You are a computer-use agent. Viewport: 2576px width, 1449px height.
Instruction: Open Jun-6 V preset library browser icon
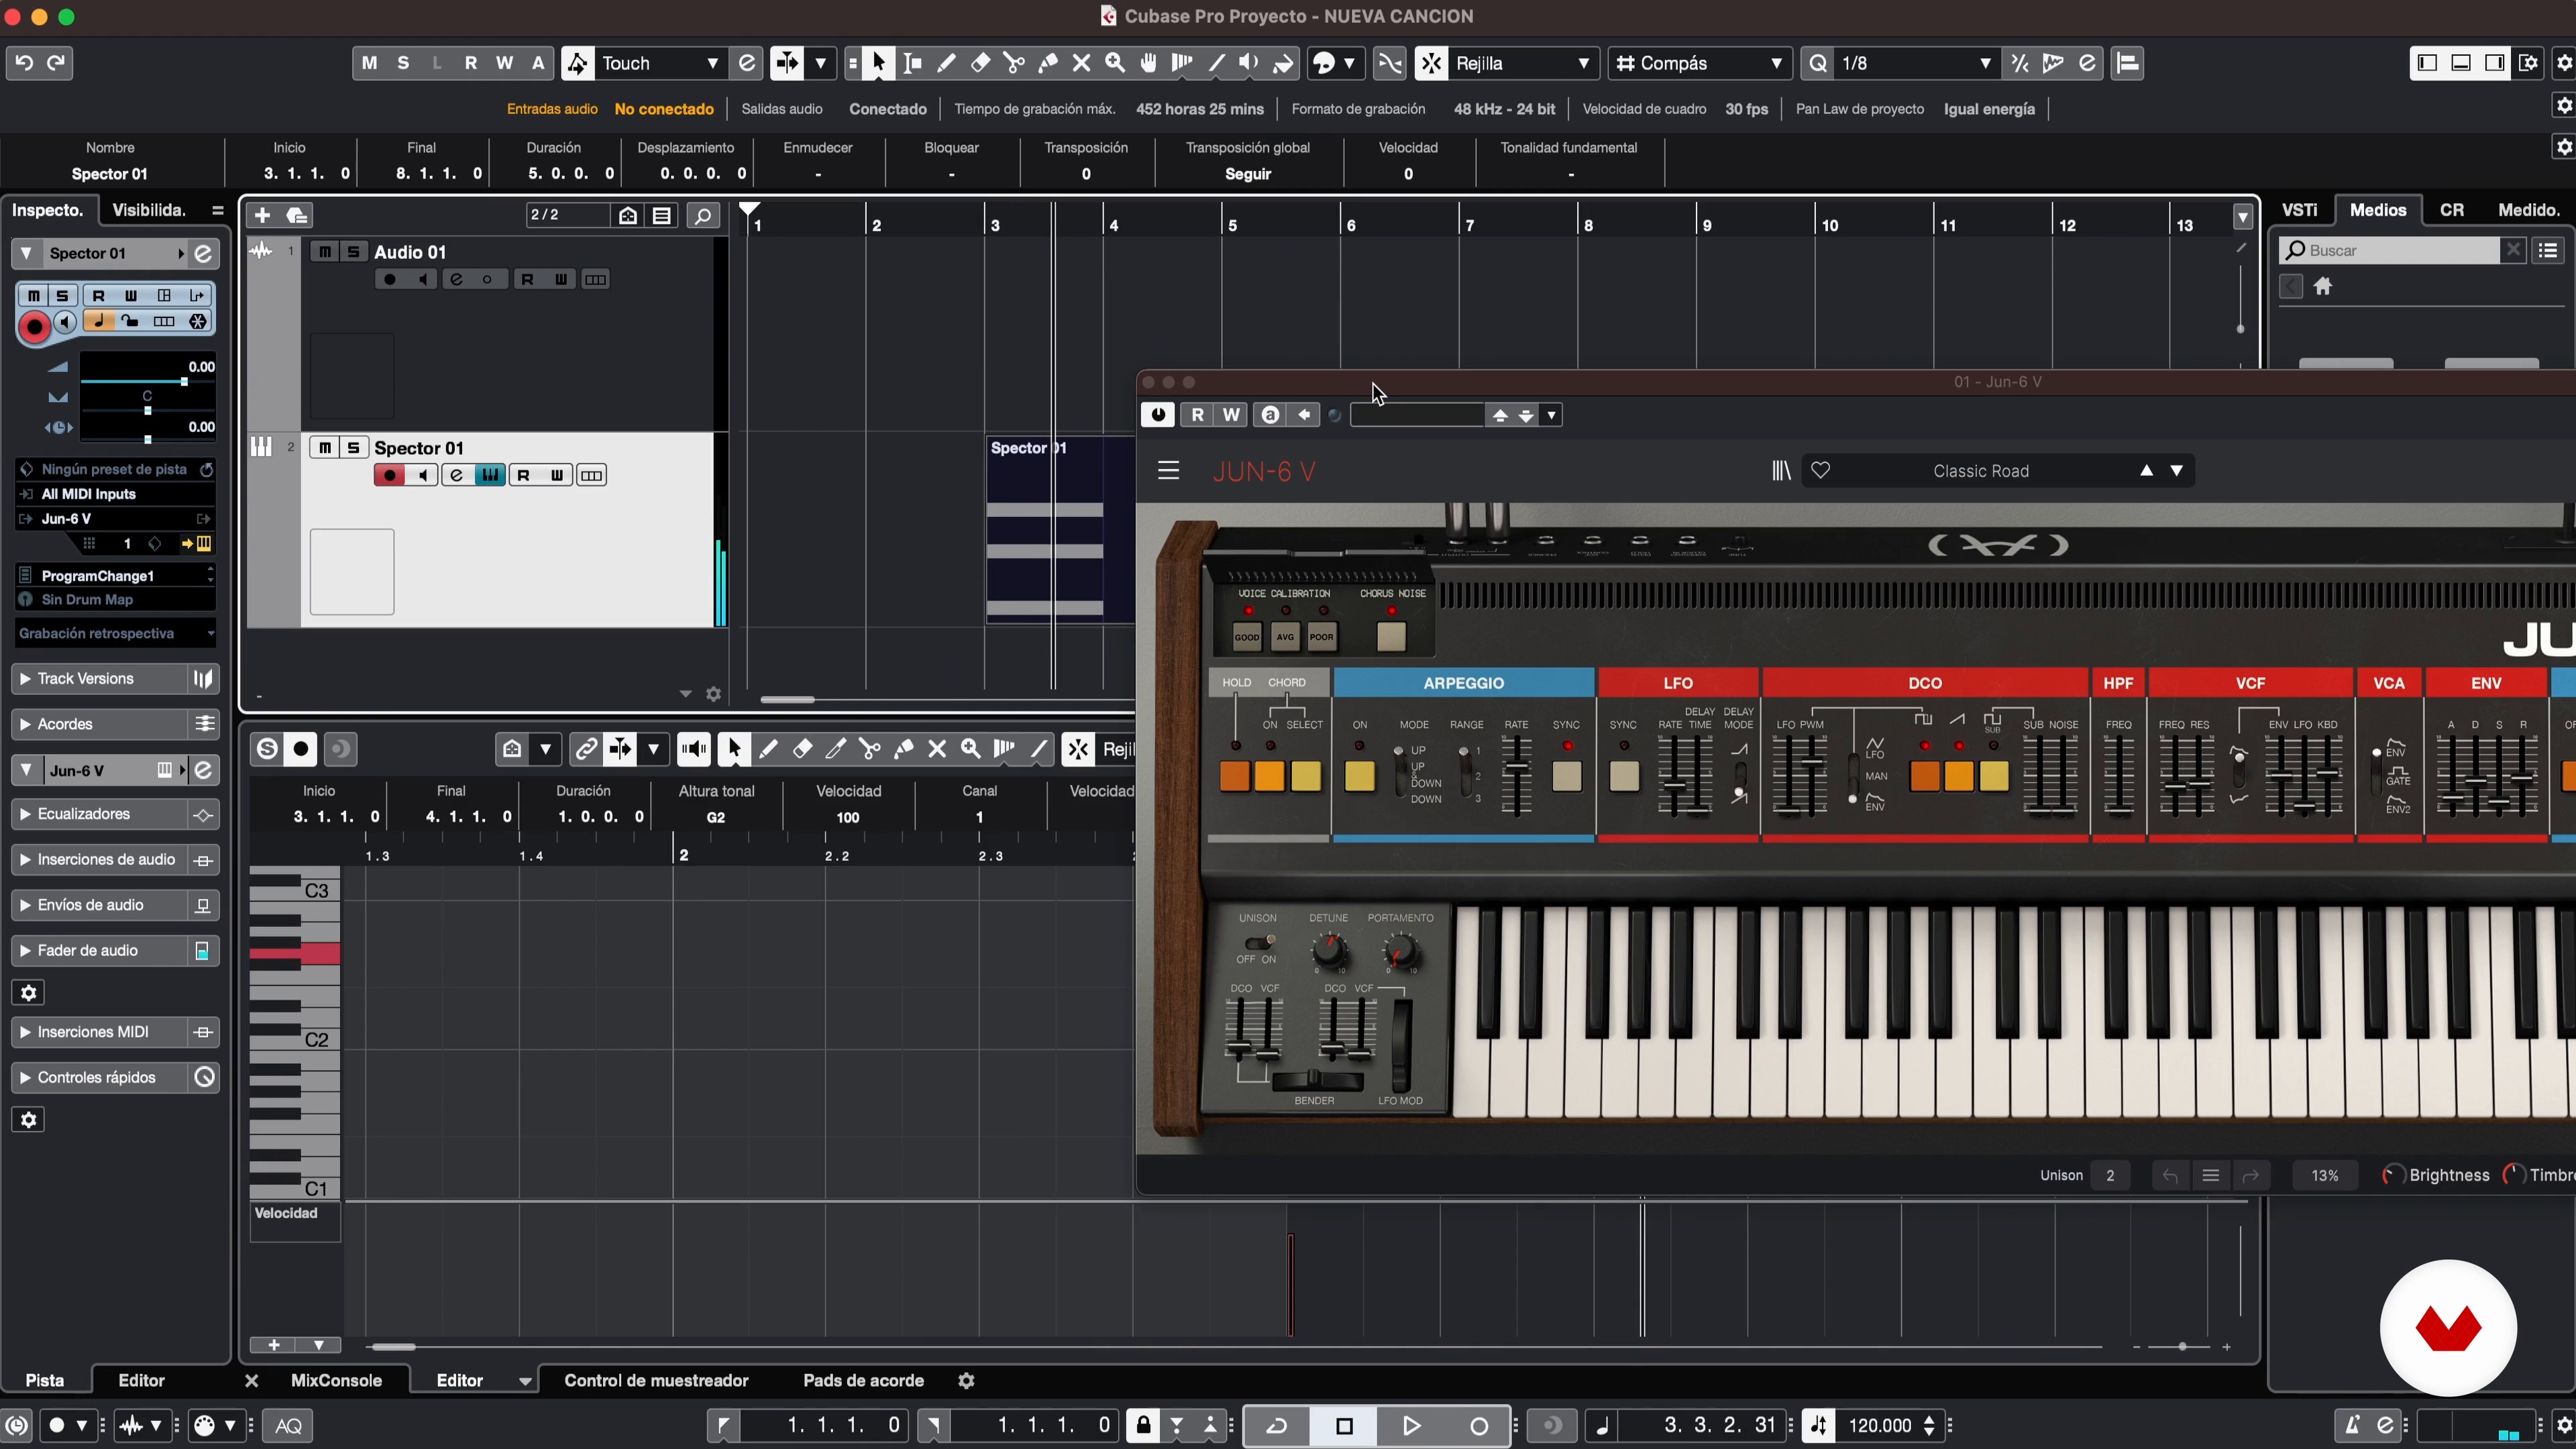pos(1781,471)
